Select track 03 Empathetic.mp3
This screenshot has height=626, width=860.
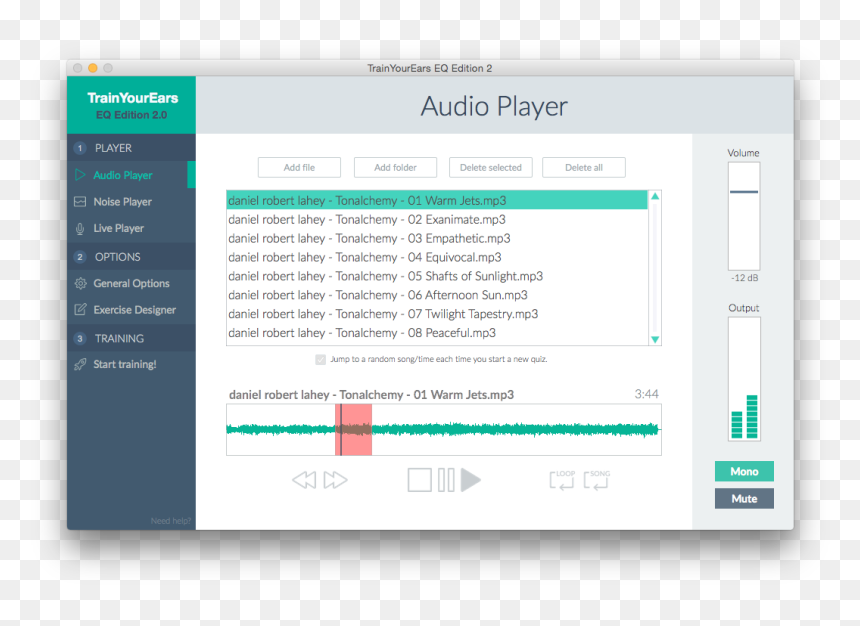pos(437,238)
